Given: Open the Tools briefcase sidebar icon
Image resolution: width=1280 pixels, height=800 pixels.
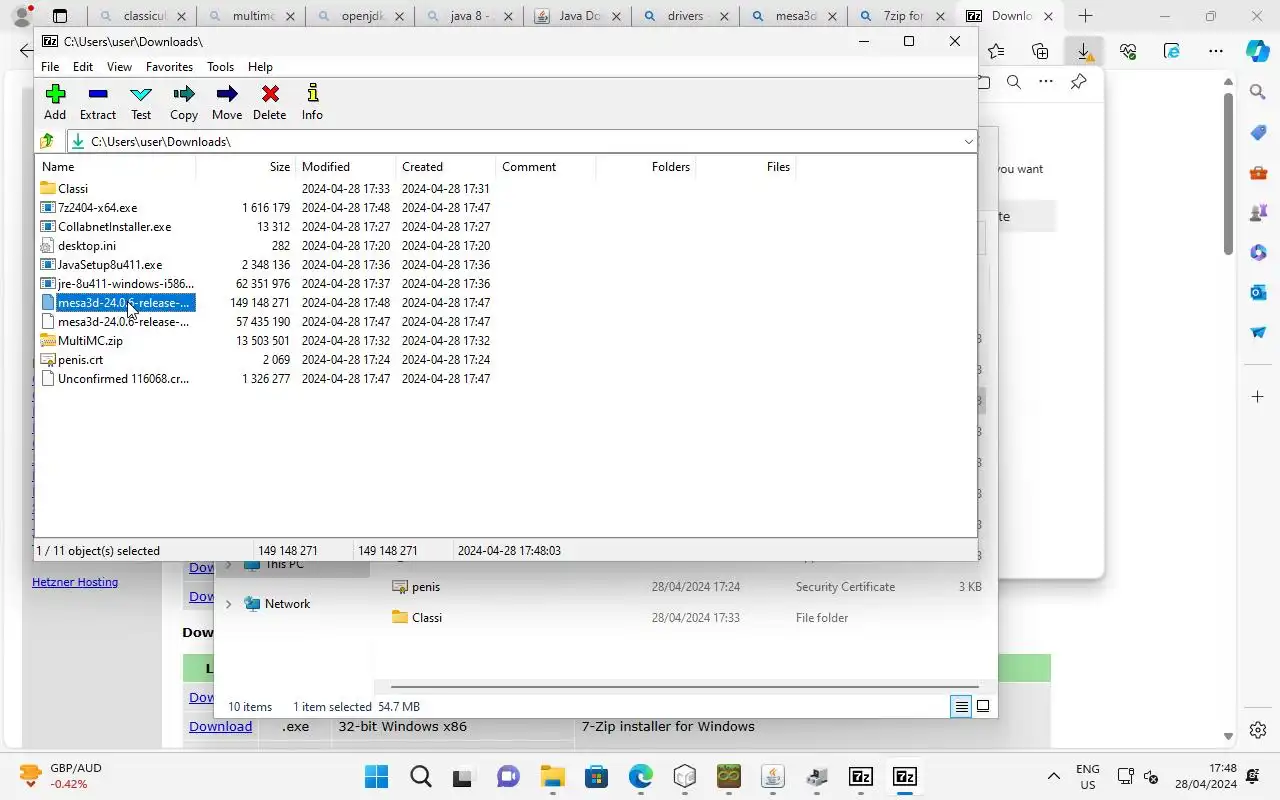Looking at the screenshot, I should pyautogui.click(x=1258, y=173).
